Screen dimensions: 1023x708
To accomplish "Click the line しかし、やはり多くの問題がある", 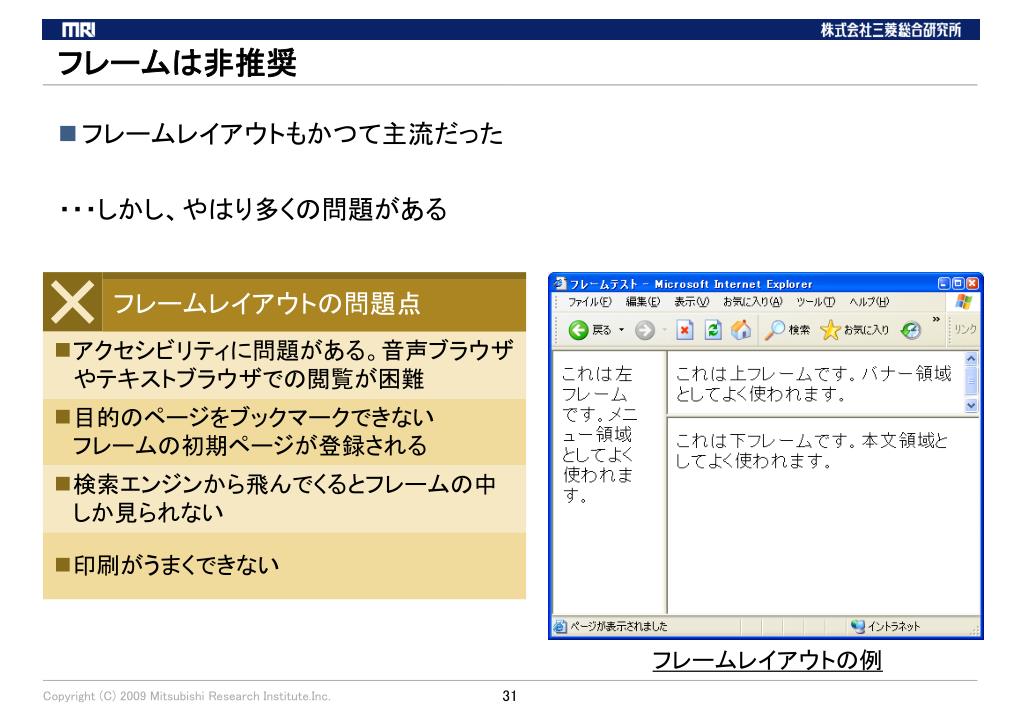I will pos(253,209).
